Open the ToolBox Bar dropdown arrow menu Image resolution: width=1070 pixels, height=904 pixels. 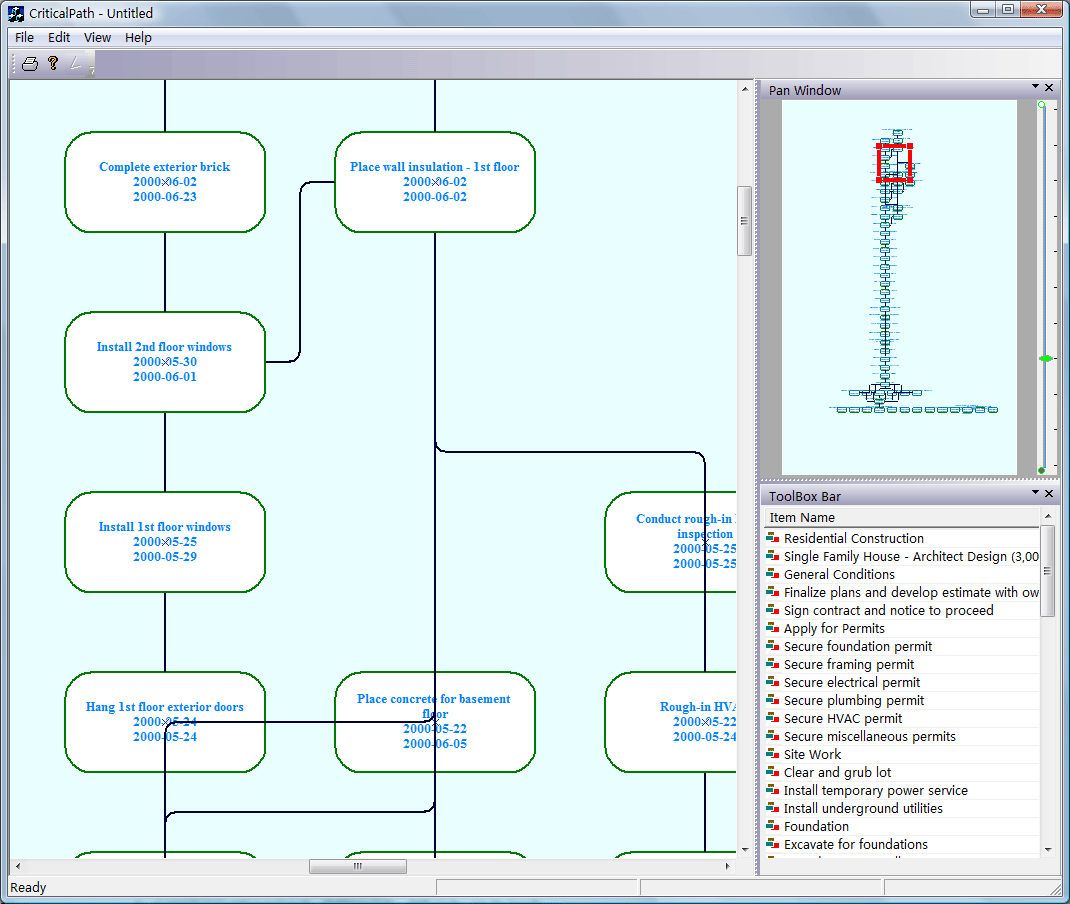pyautogui.click(x=1035, y=493)
